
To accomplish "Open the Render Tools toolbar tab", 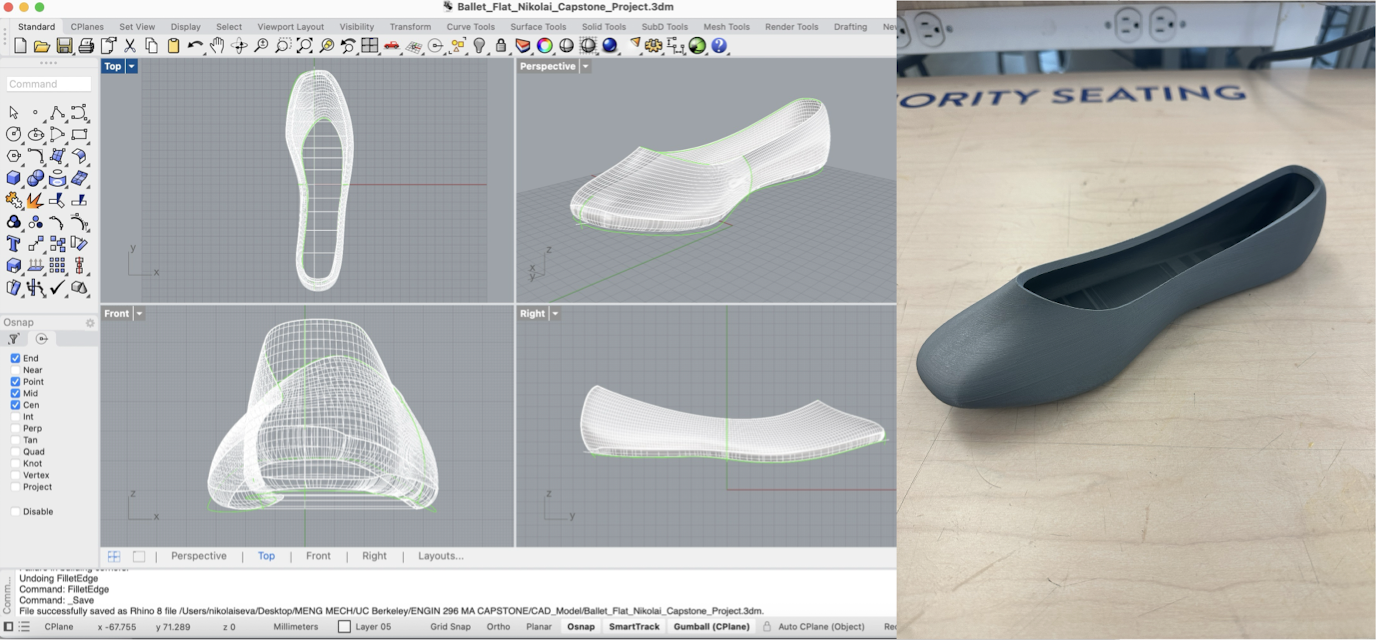I will (791, 27).
